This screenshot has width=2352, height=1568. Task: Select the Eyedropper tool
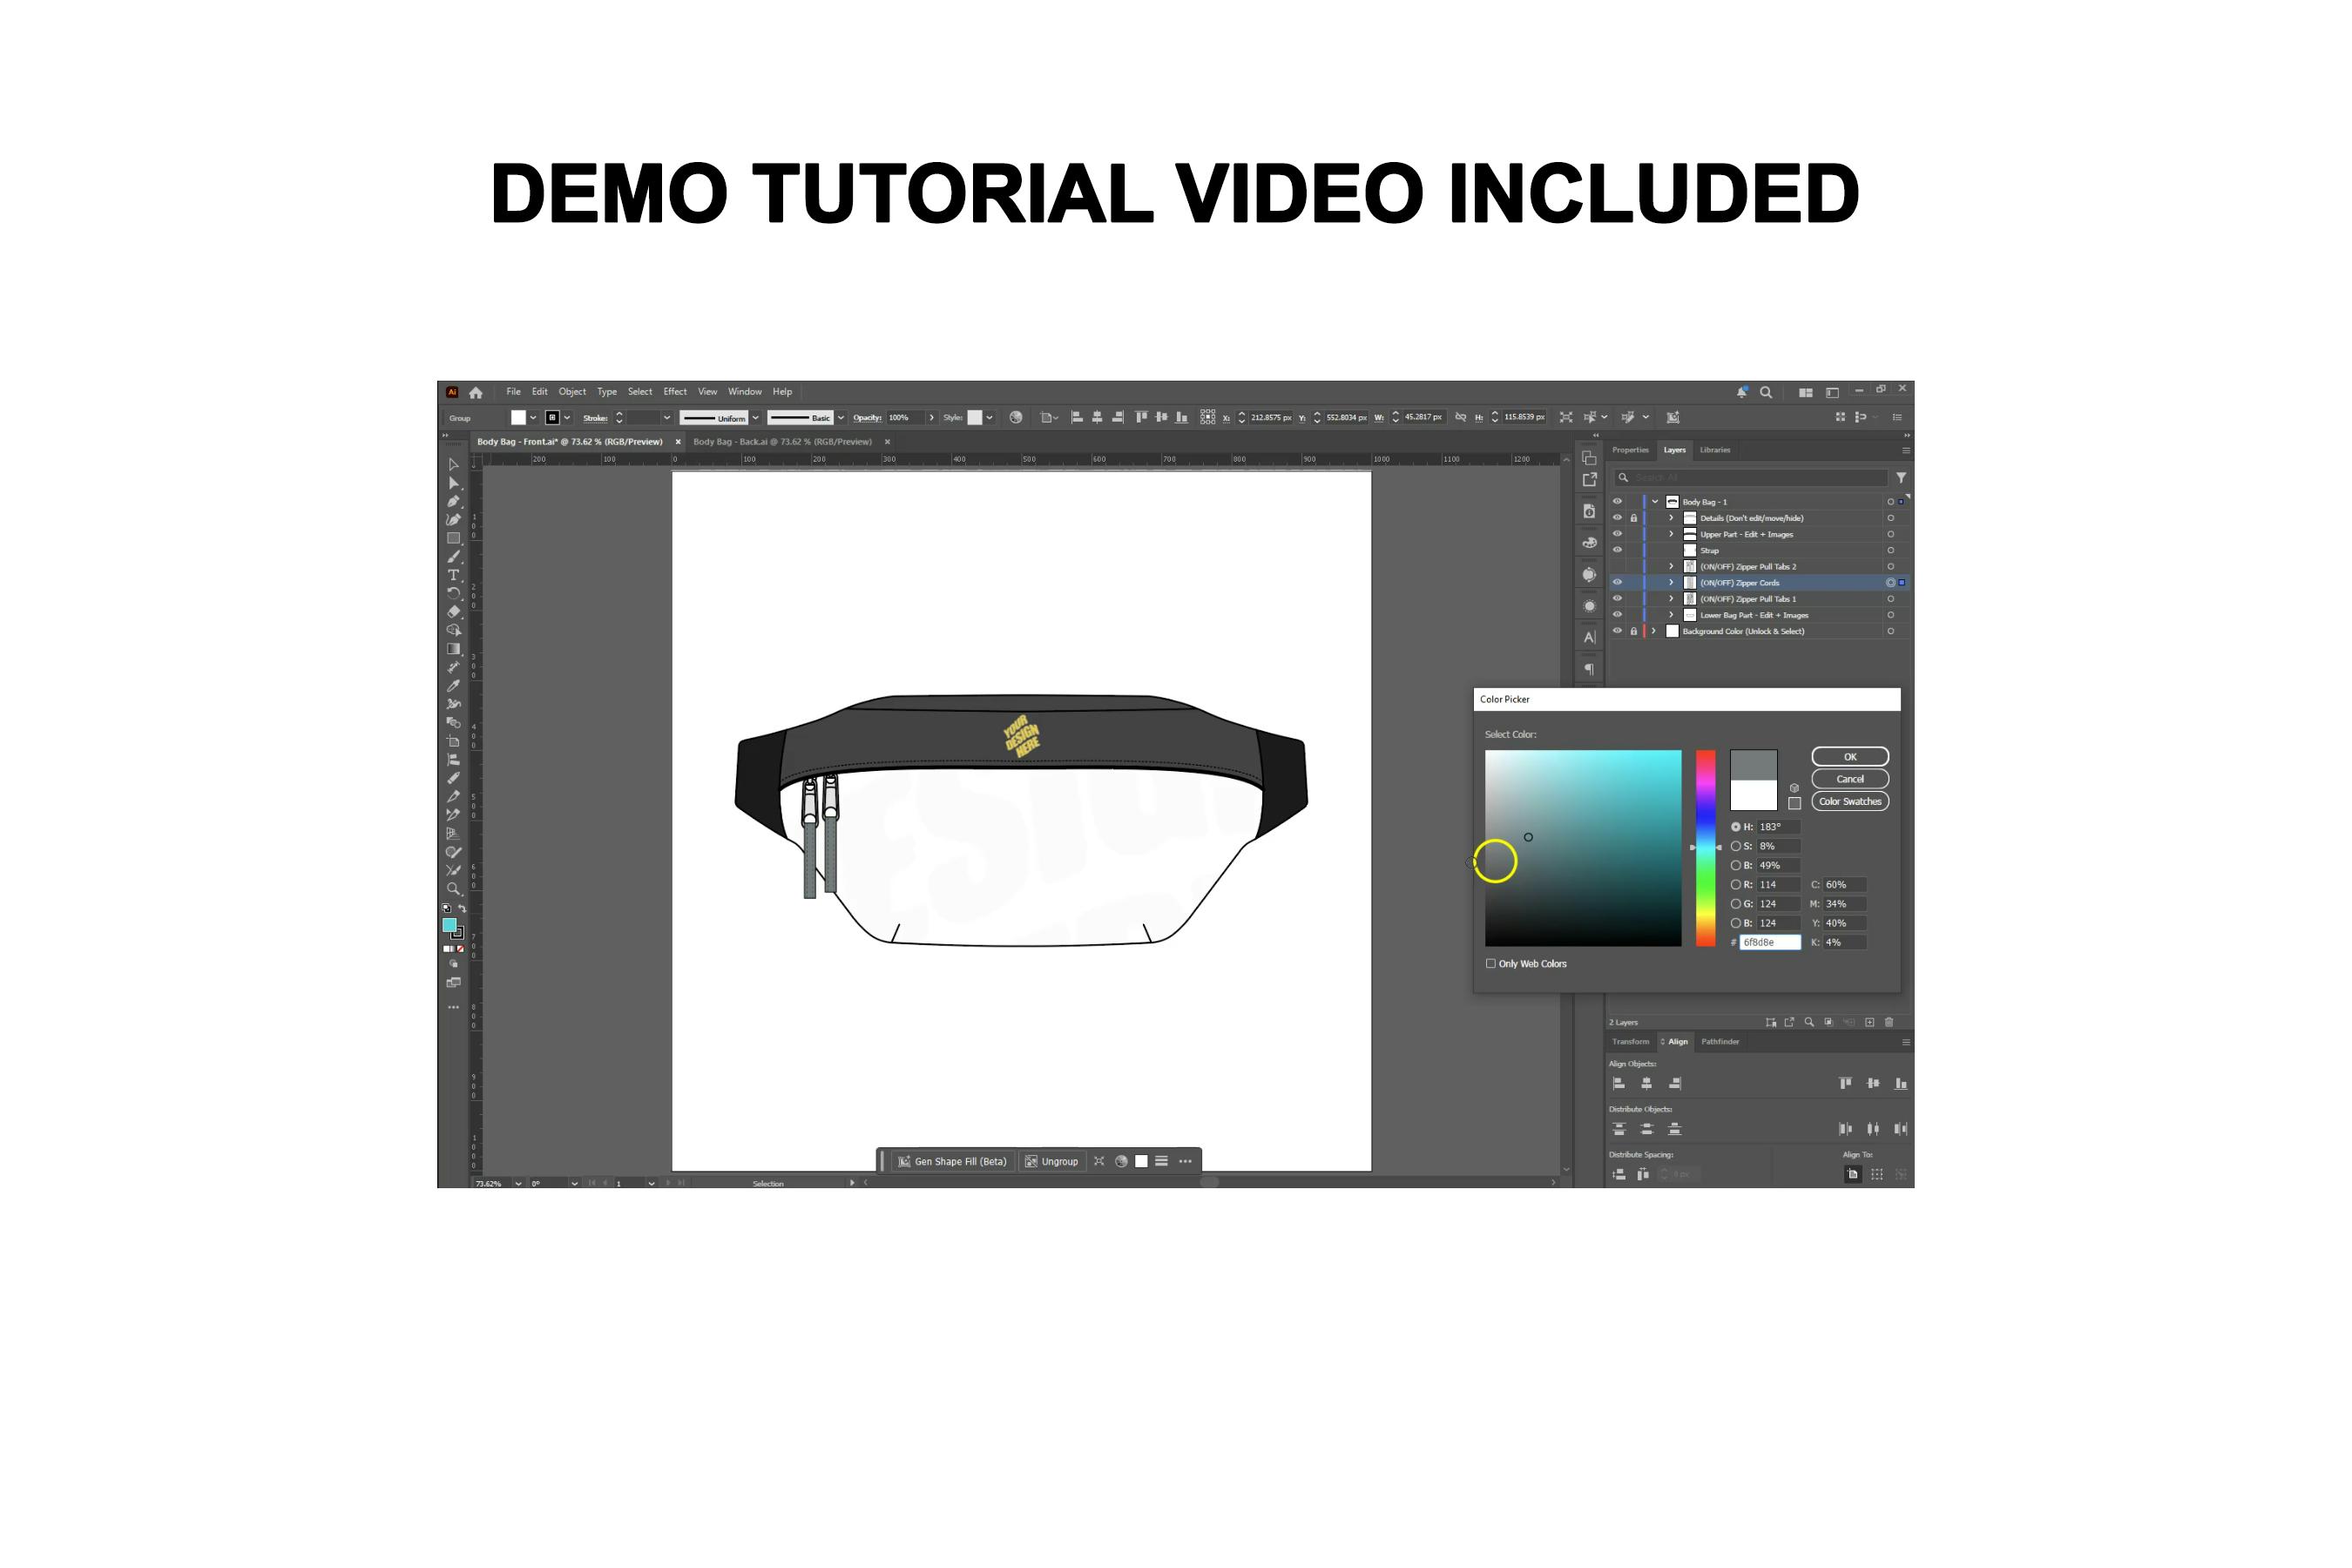coord(453,686)
